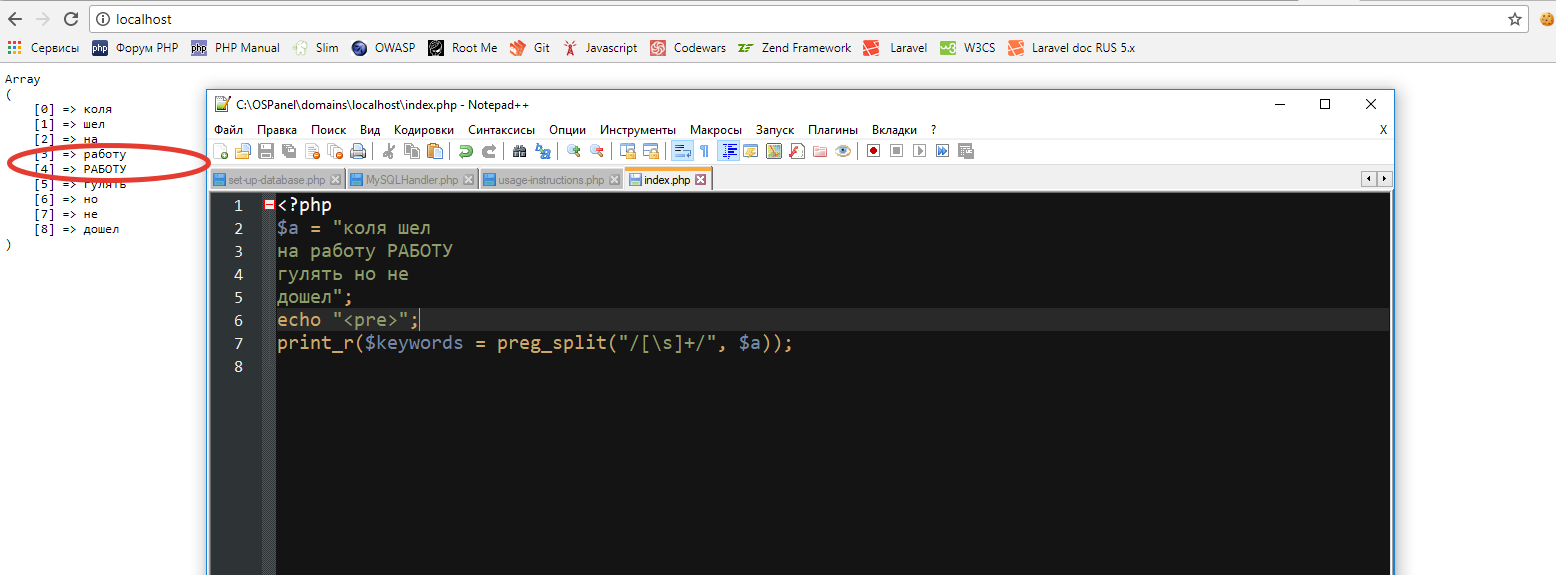Click the Copy toolbar icon
This screenshot has width=1556, height=575.
pos(411,151)
